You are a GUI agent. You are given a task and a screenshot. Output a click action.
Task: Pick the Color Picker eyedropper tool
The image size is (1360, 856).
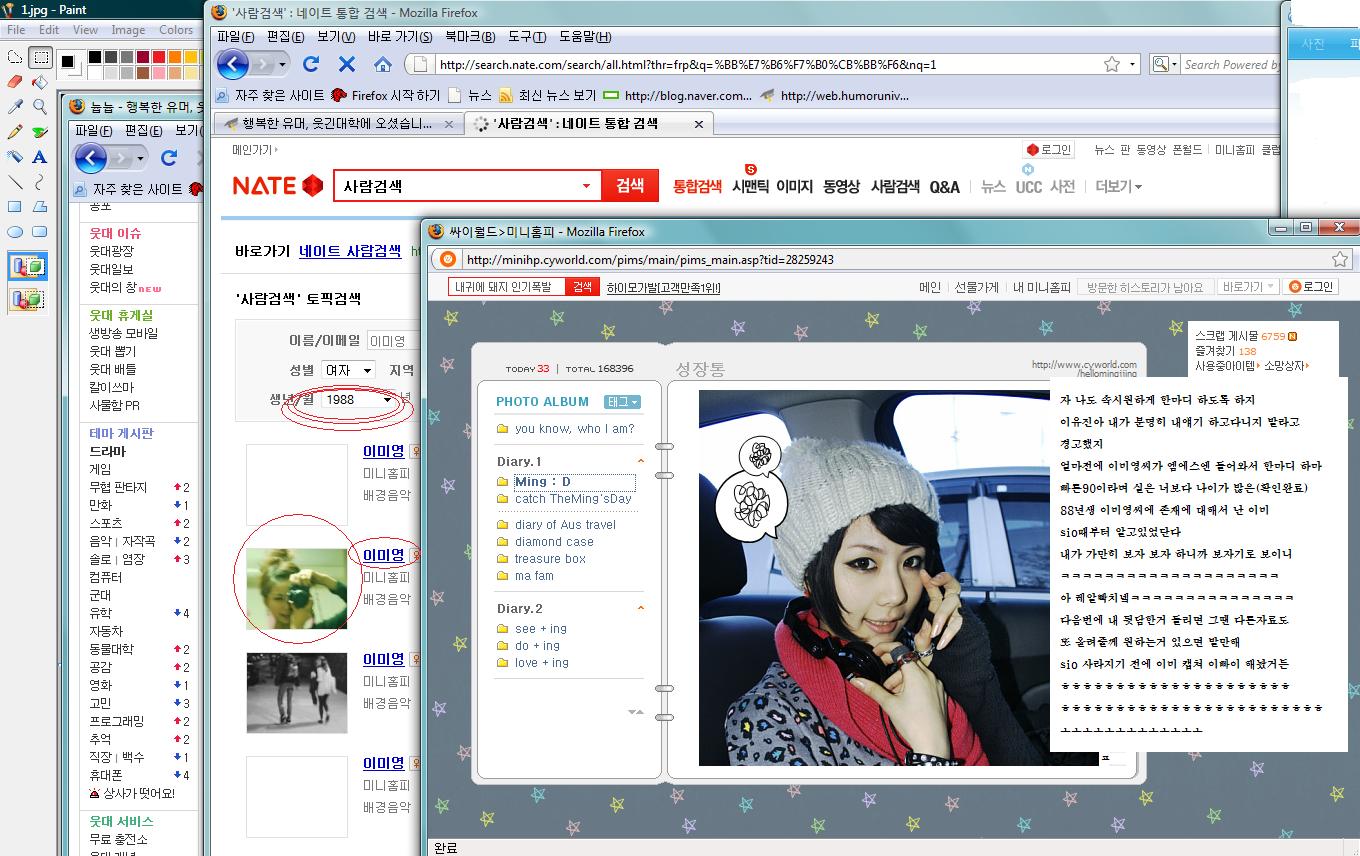(x=15, y=107)
